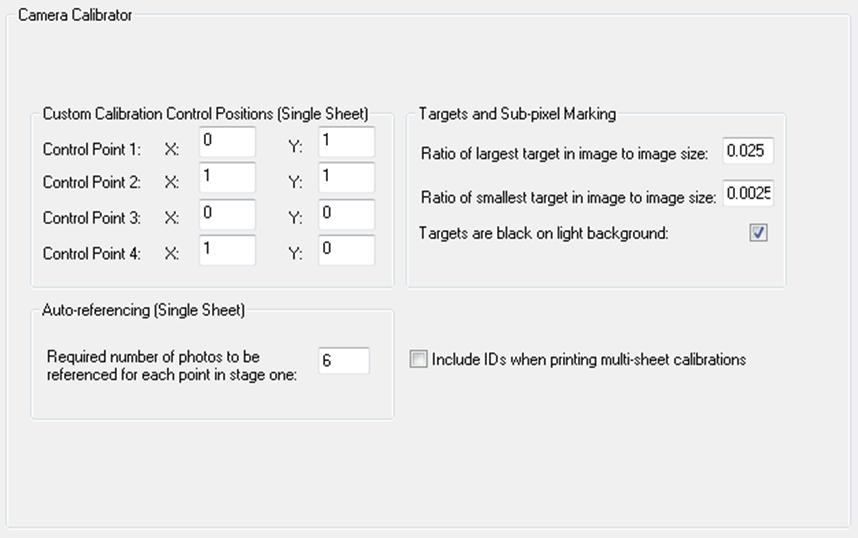Enable Include IDs when printing checkbox
The height and width of the screenshot is (538, 858).
click(x=418, y=359)
